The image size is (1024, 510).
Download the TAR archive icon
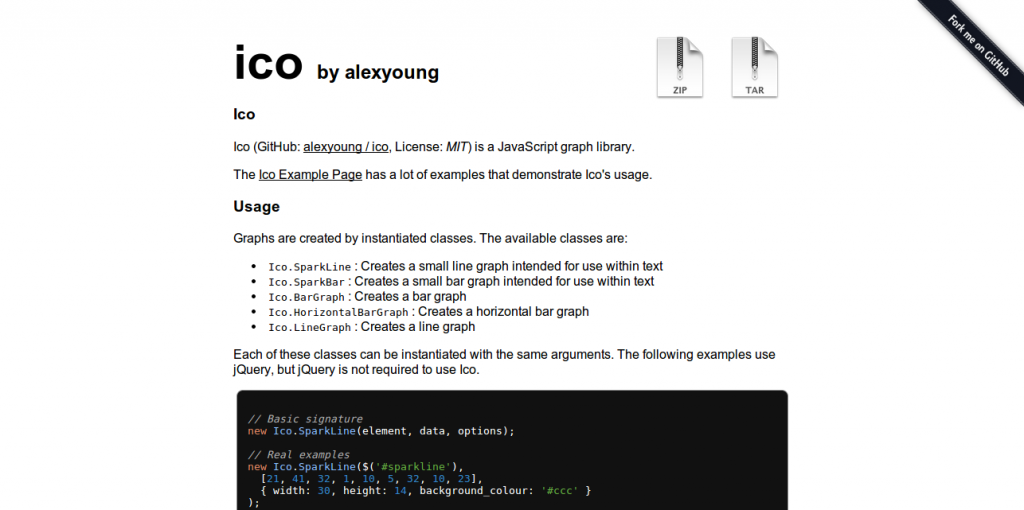click(x=754, y=67)
